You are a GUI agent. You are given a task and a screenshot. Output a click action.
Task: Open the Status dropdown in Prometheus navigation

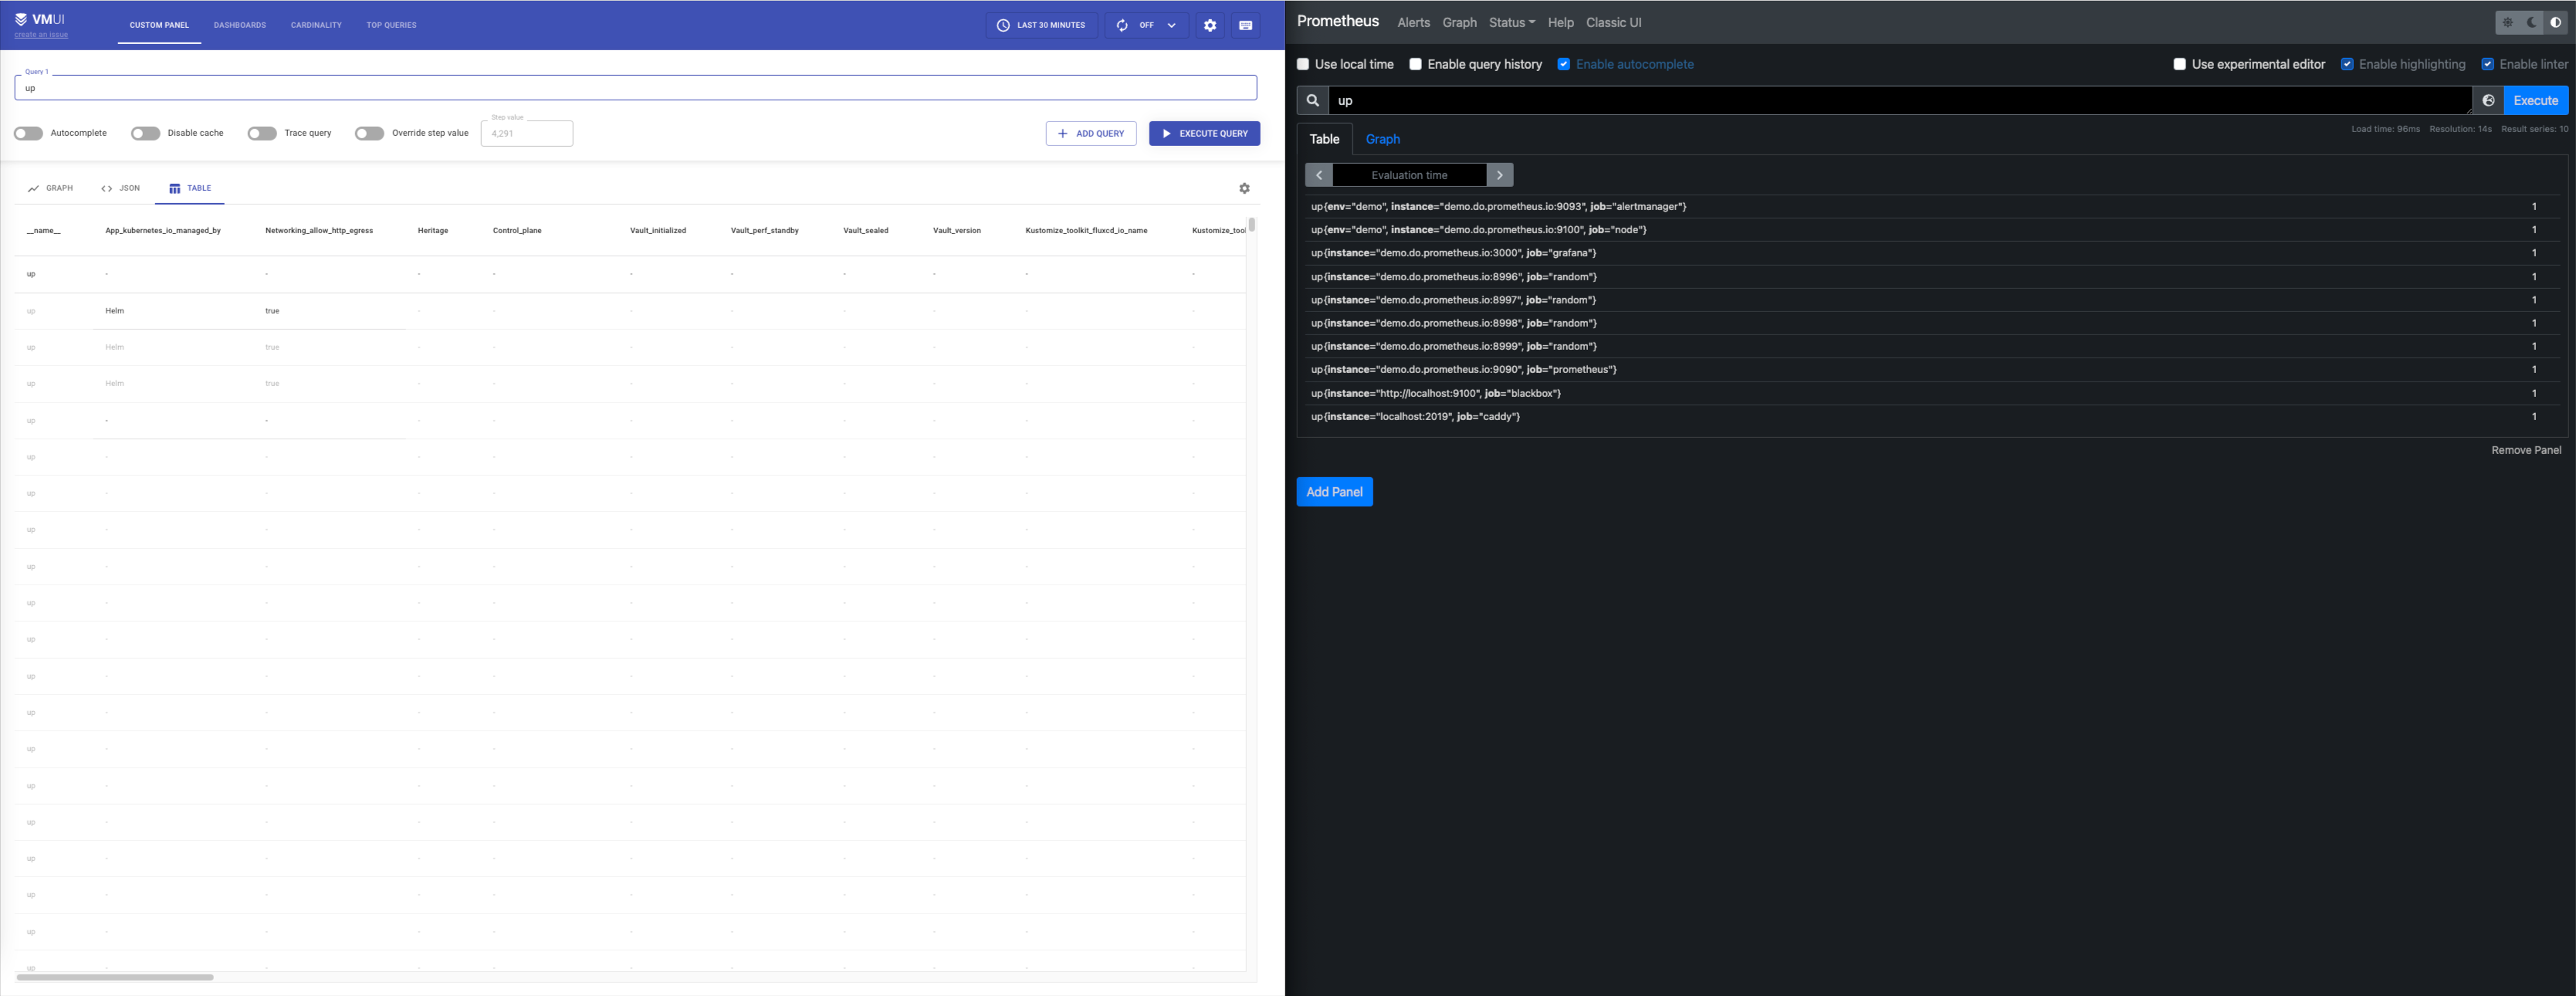(x=1510, y=22)
